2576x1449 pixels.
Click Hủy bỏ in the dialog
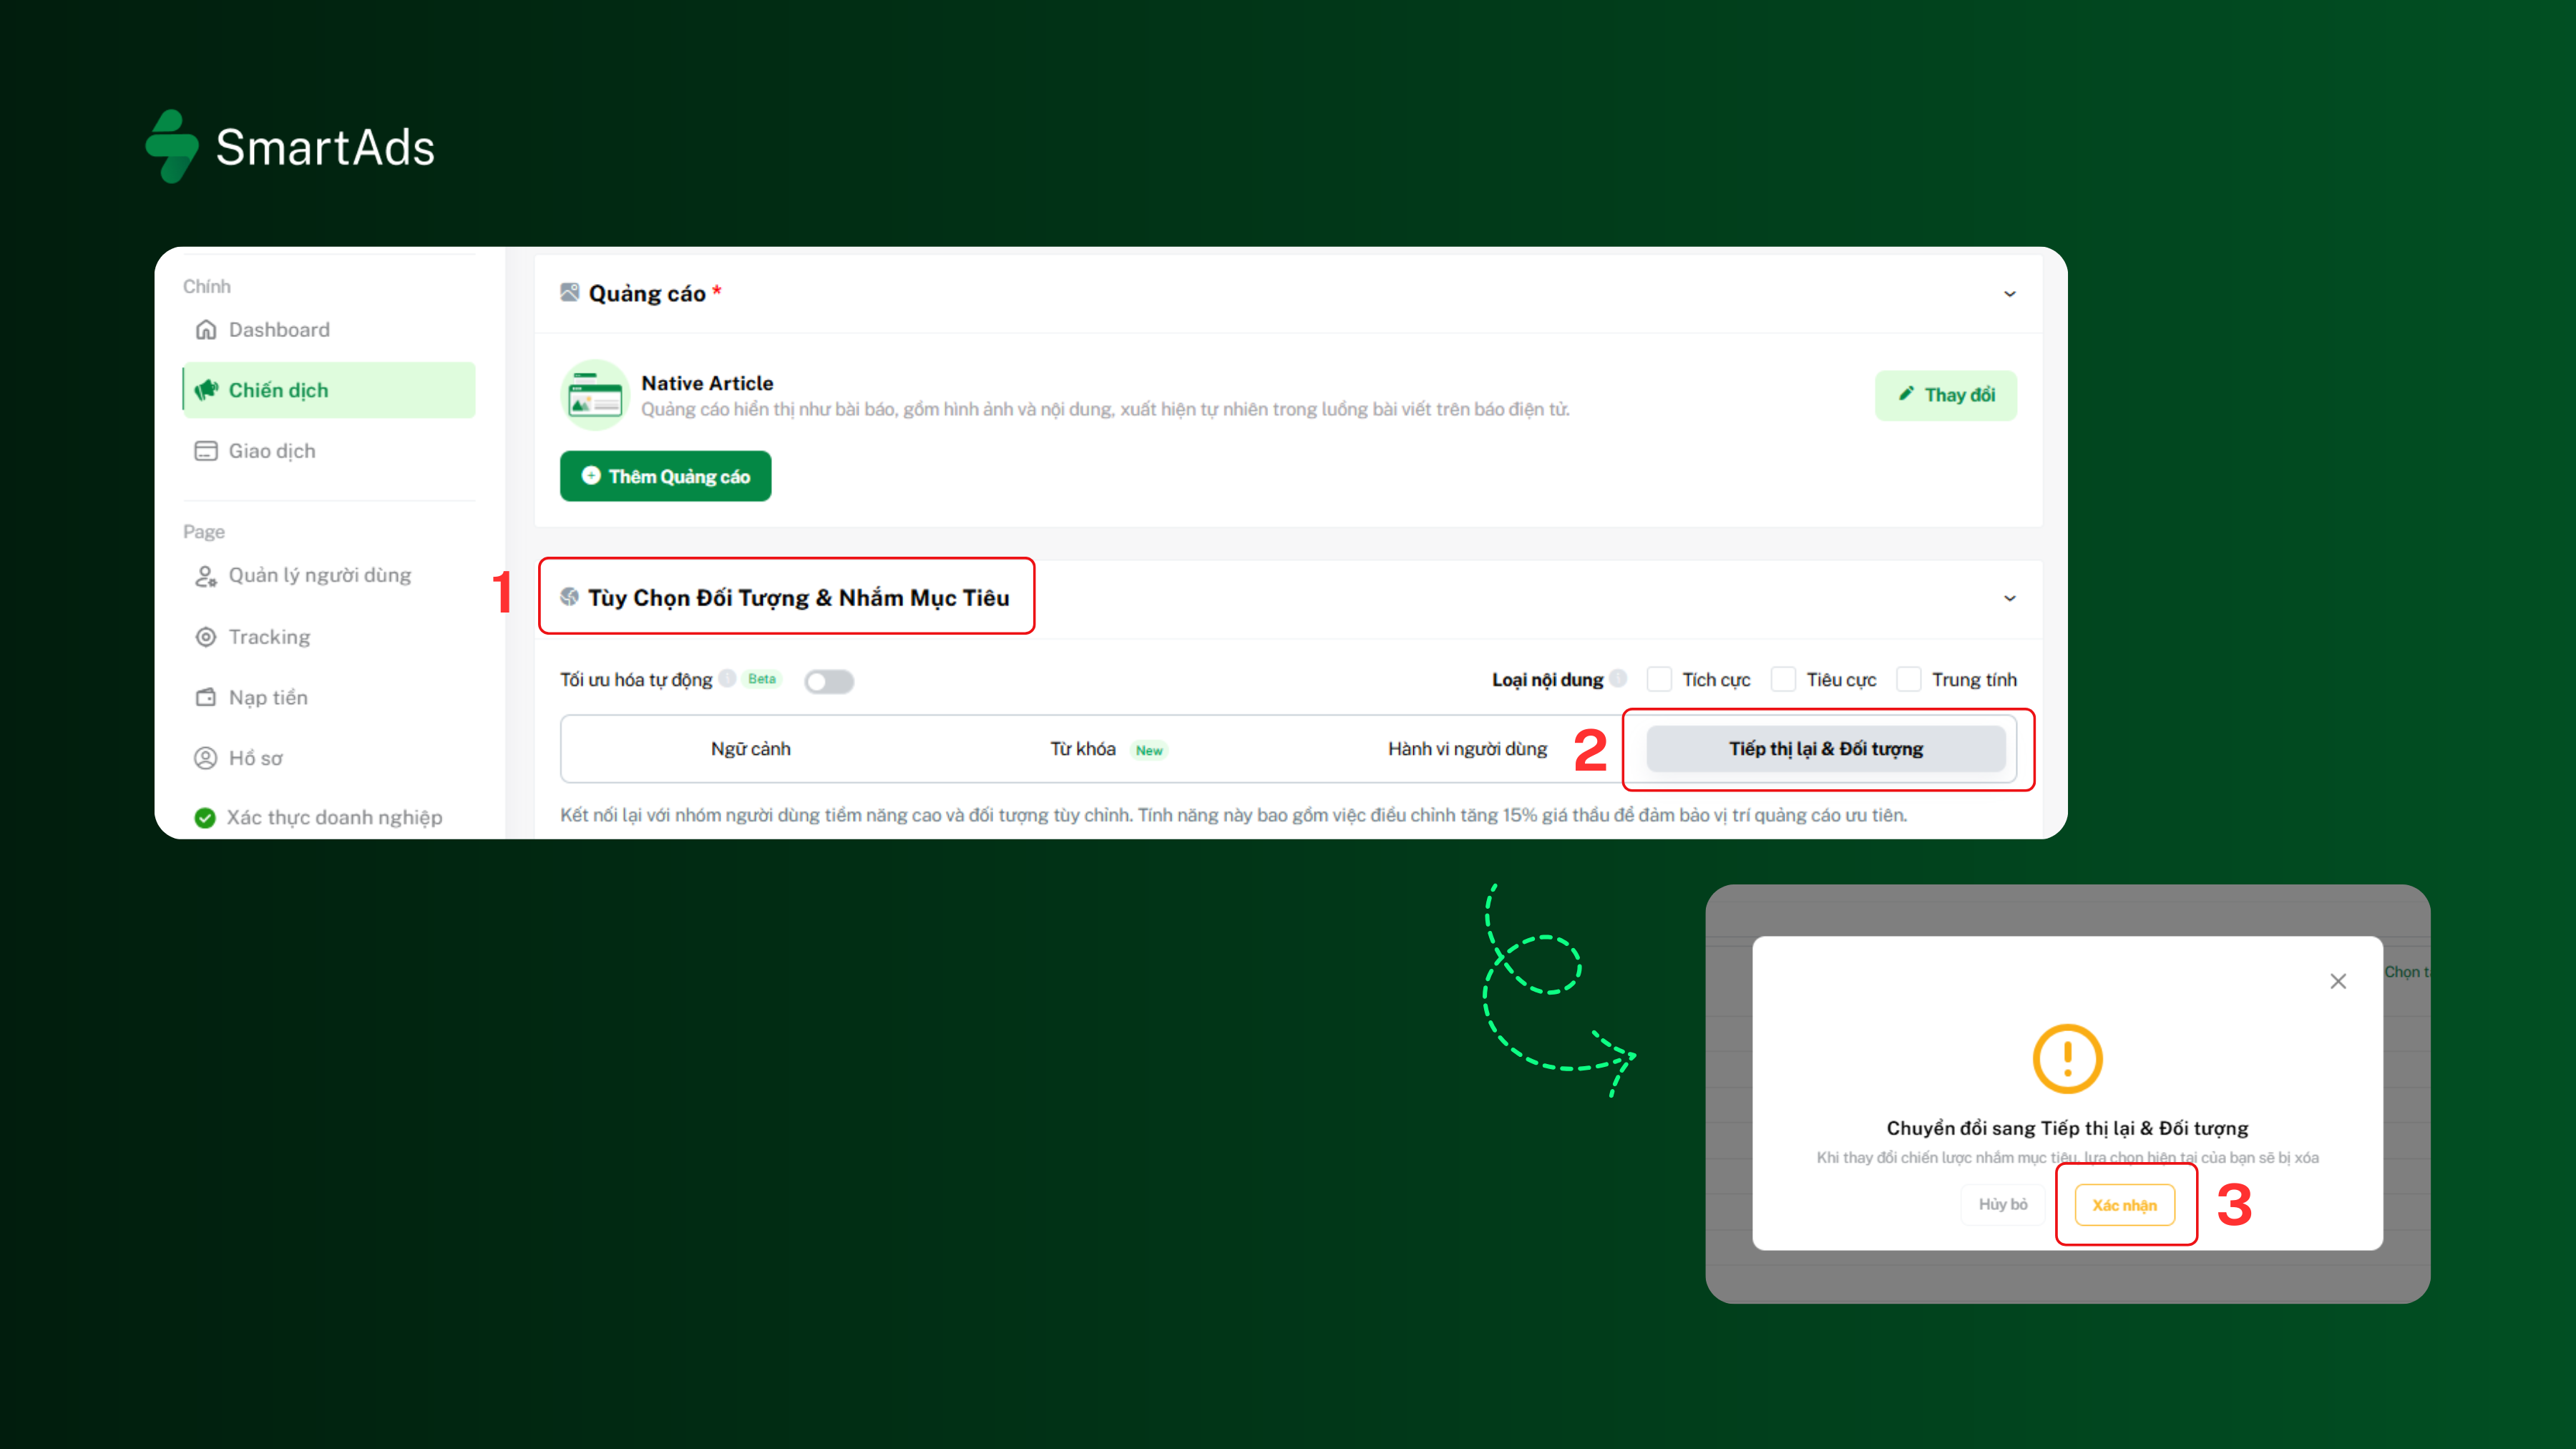tap(2003, 1204)
